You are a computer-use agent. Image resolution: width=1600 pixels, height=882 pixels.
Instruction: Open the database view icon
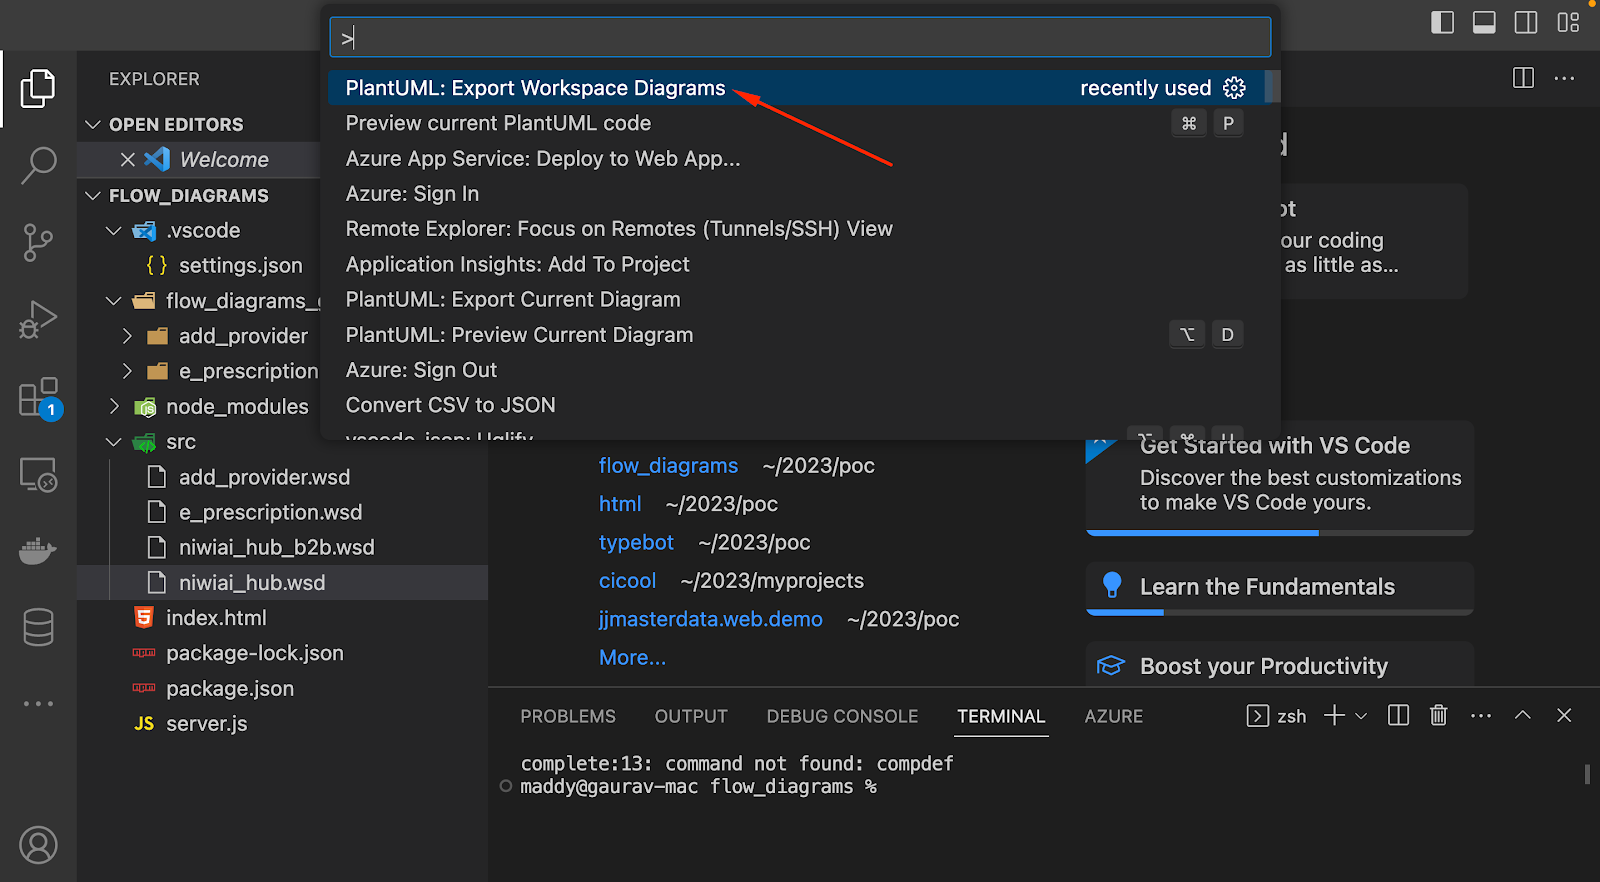click(38, 628)
